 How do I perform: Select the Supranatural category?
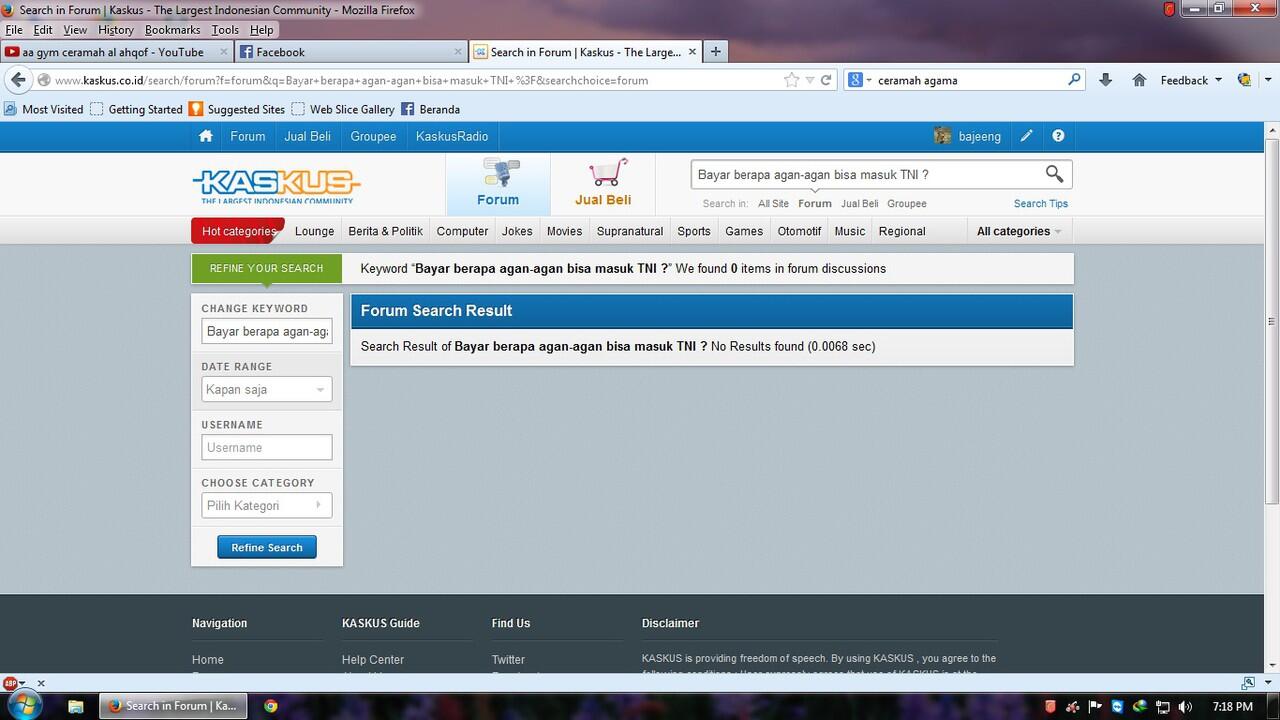[x=630, y=231]
